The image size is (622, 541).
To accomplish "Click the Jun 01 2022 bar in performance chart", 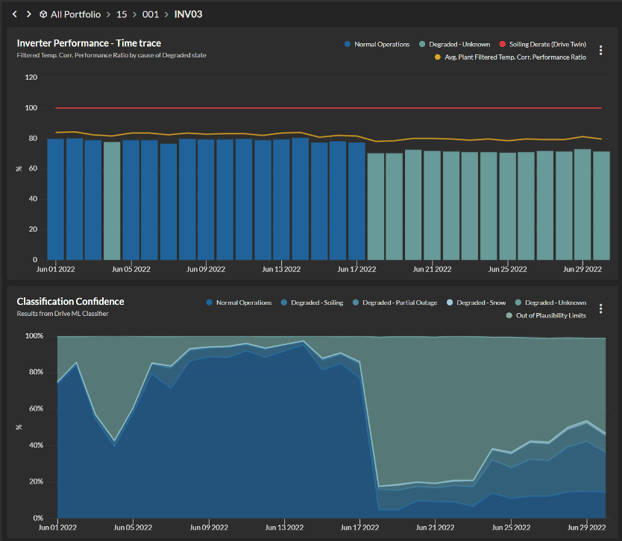I will 55,200.
